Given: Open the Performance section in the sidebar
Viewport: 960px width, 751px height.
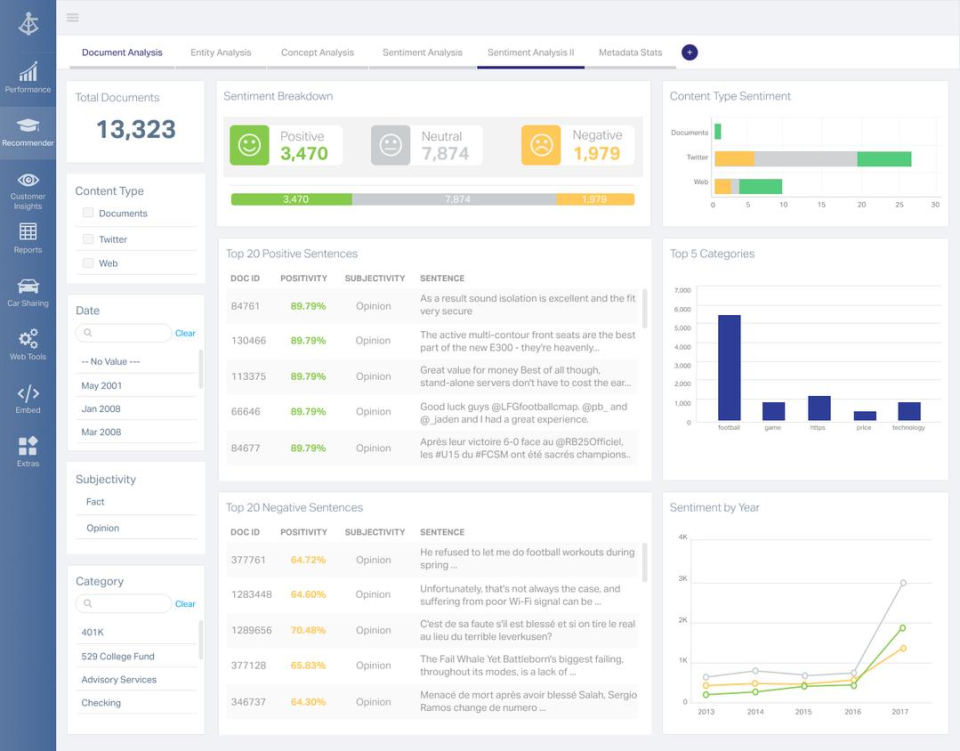Looking at the screenshot, I should tap(28, 78).
